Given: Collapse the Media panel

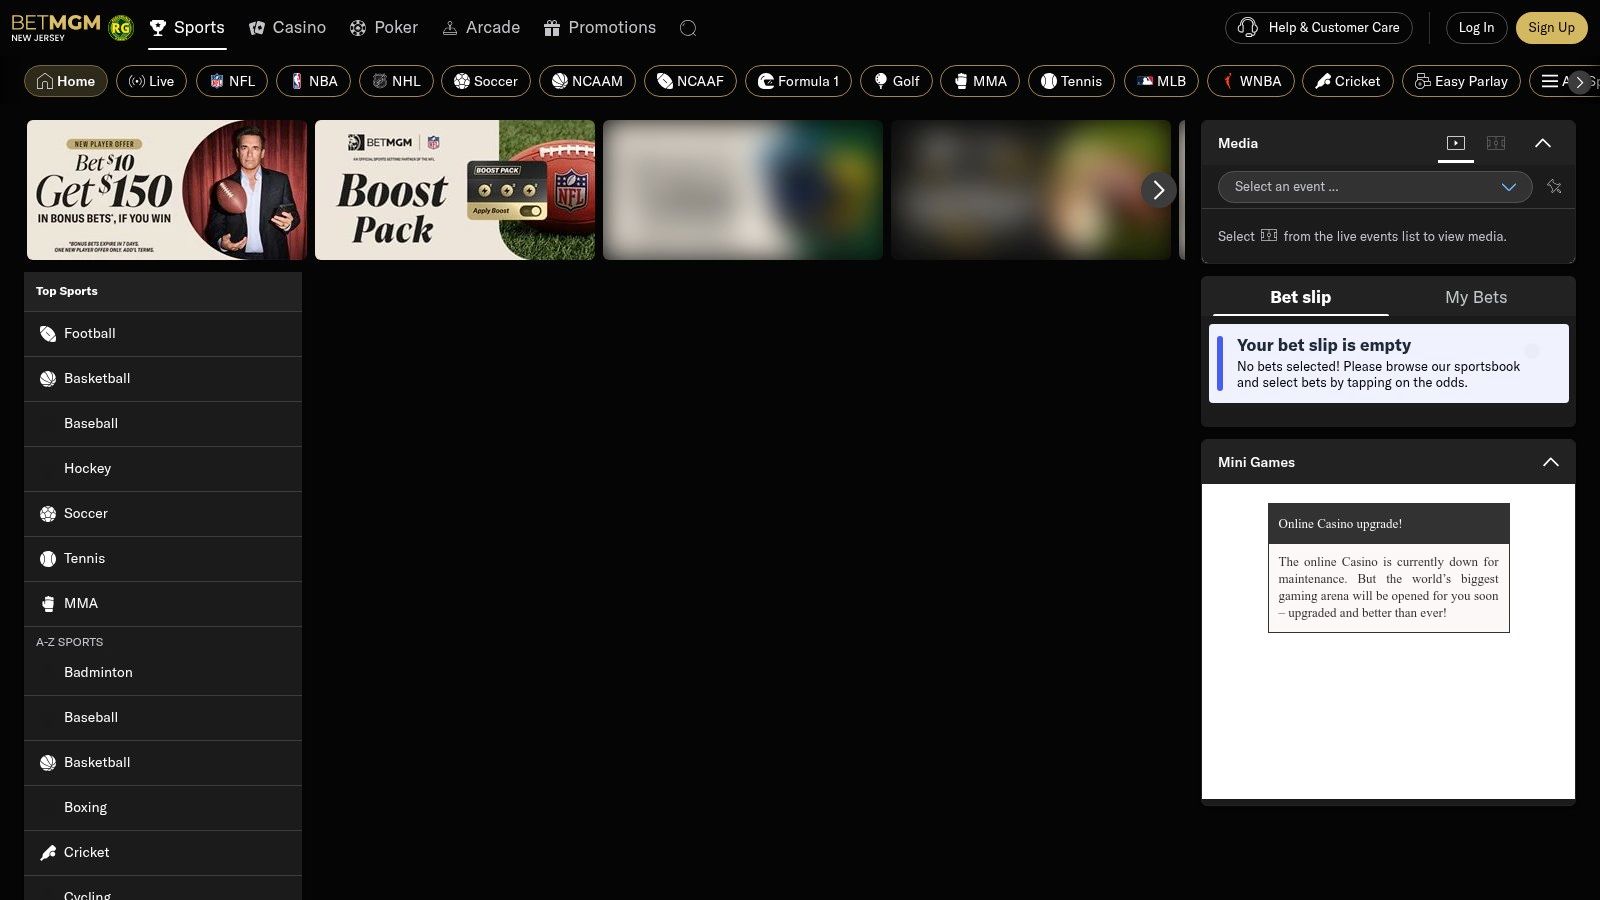Looking at the screenshot, I should (x=1543, y=143).
